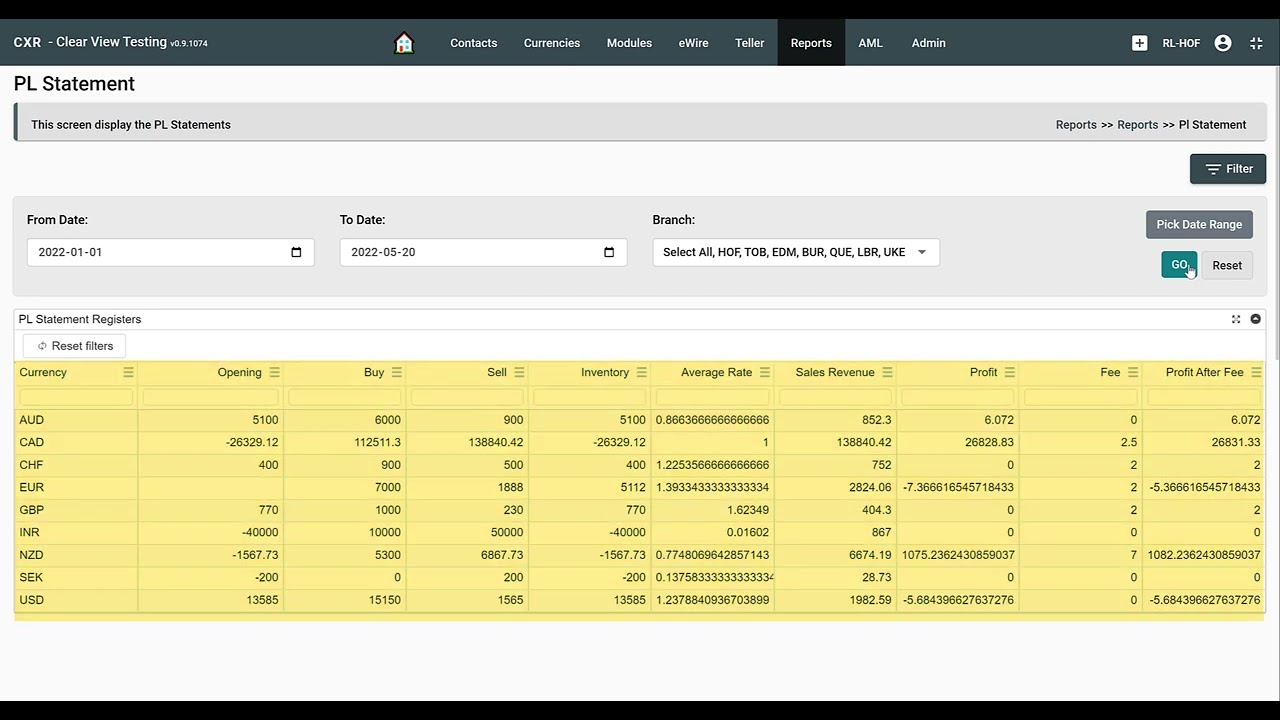The height and width of the screenshot is (720, 1280).
Task: Click the RL-HOF branch label
Action: point(1181,43)
